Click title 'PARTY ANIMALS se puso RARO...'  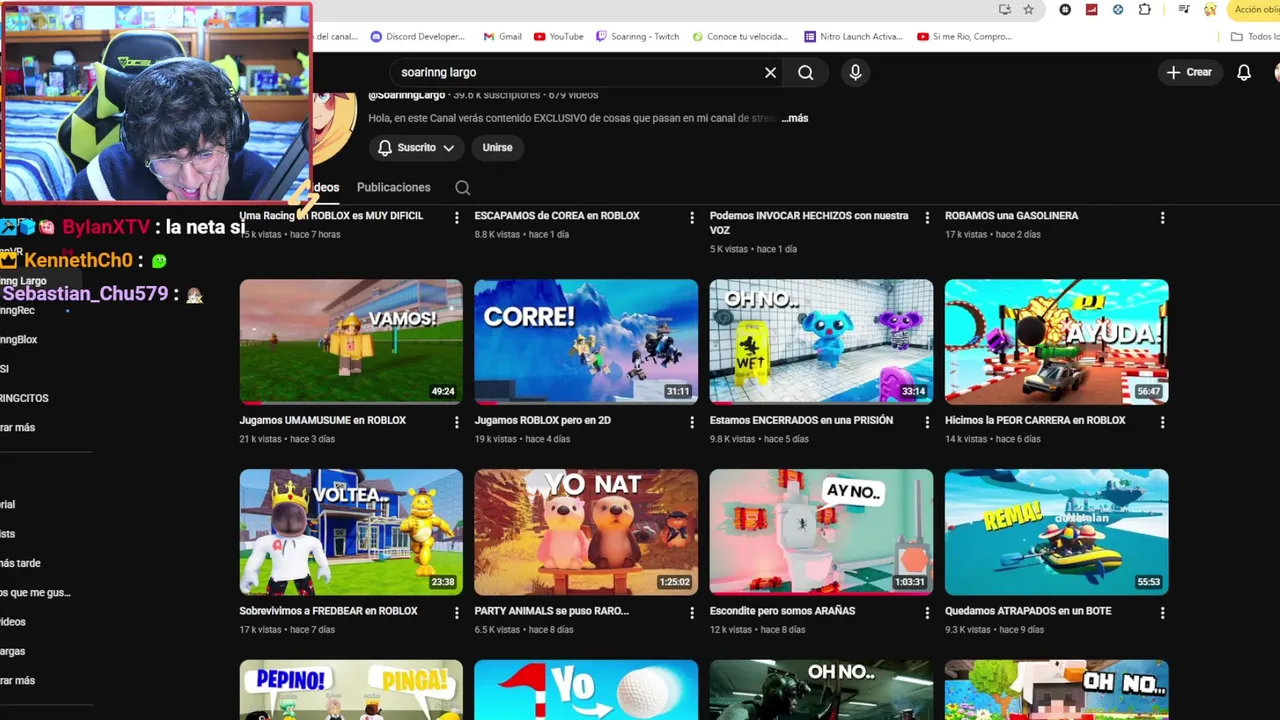(551, 610)
